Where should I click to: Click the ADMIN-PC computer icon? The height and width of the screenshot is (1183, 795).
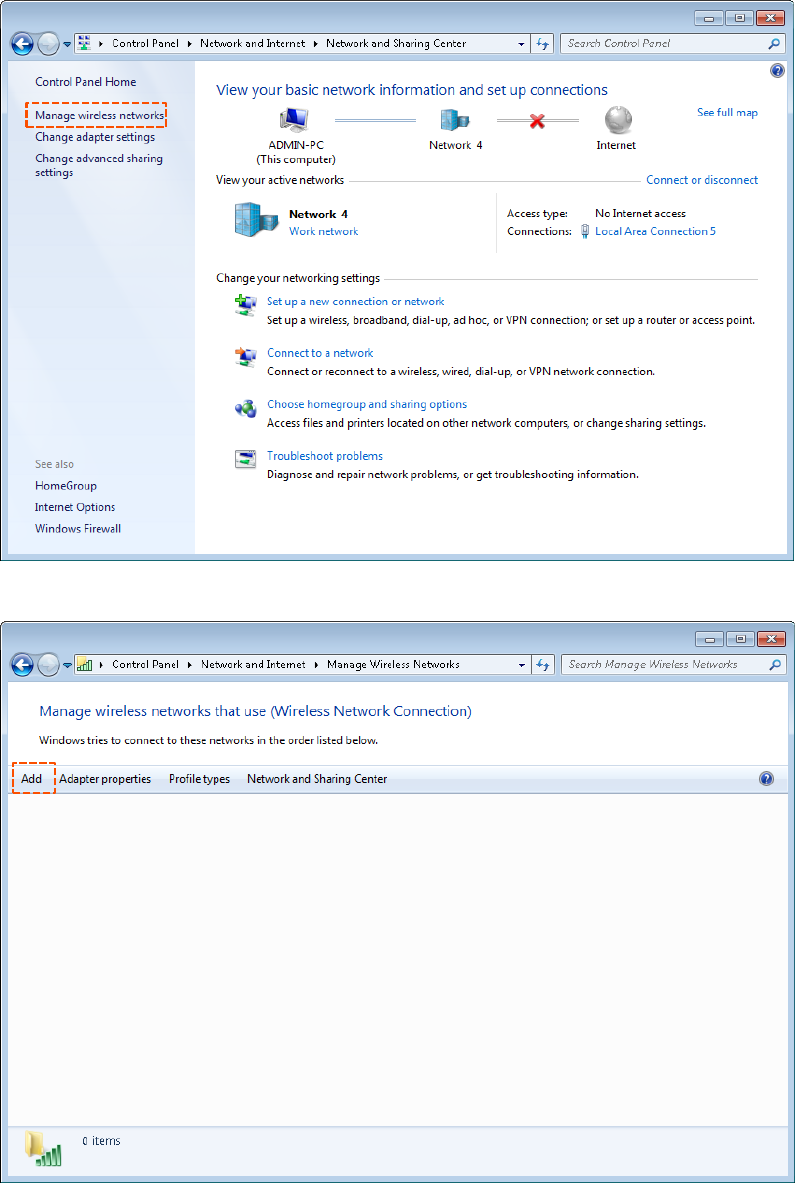tap(295, 121)
